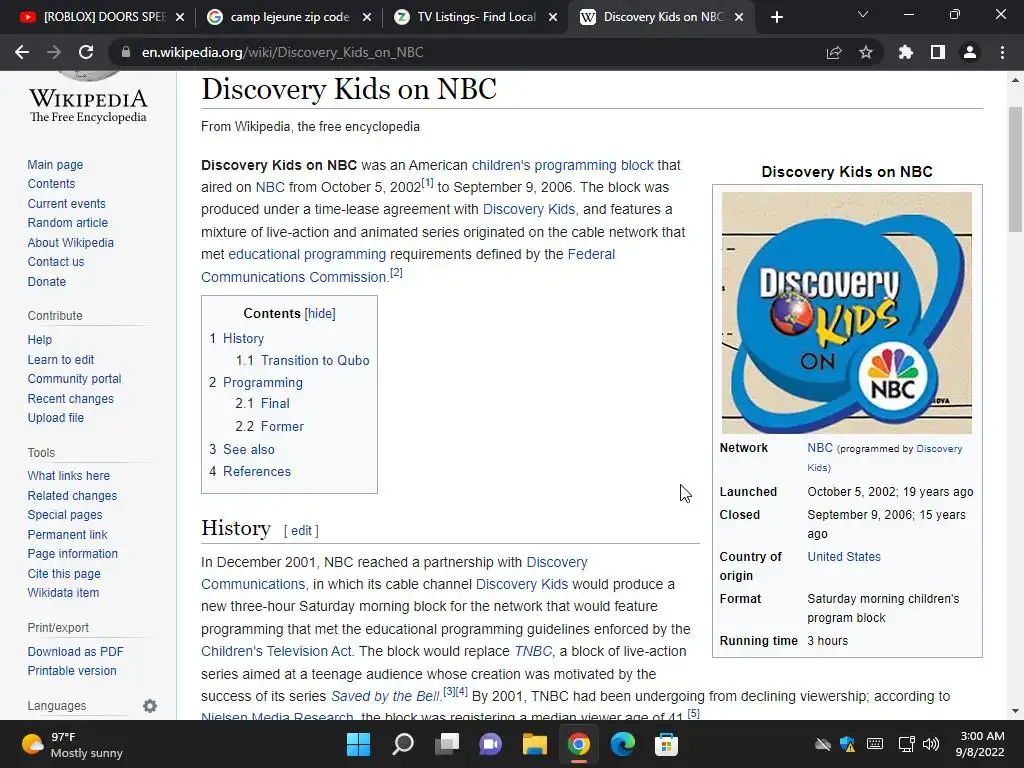
Task: Open the clock showing 3:00 AM
Action: click(982, 744)
